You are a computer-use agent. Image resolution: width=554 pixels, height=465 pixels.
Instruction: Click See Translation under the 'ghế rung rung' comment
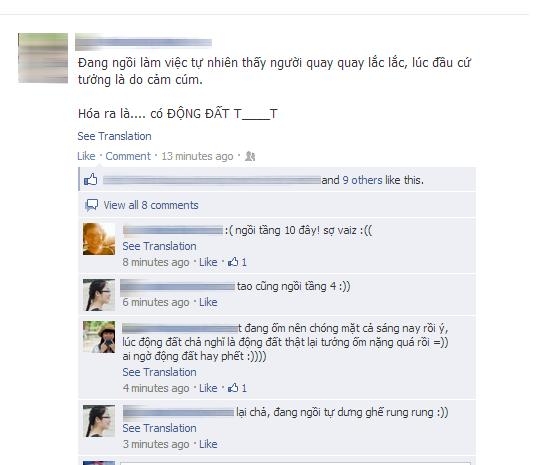tap(159, 428)
